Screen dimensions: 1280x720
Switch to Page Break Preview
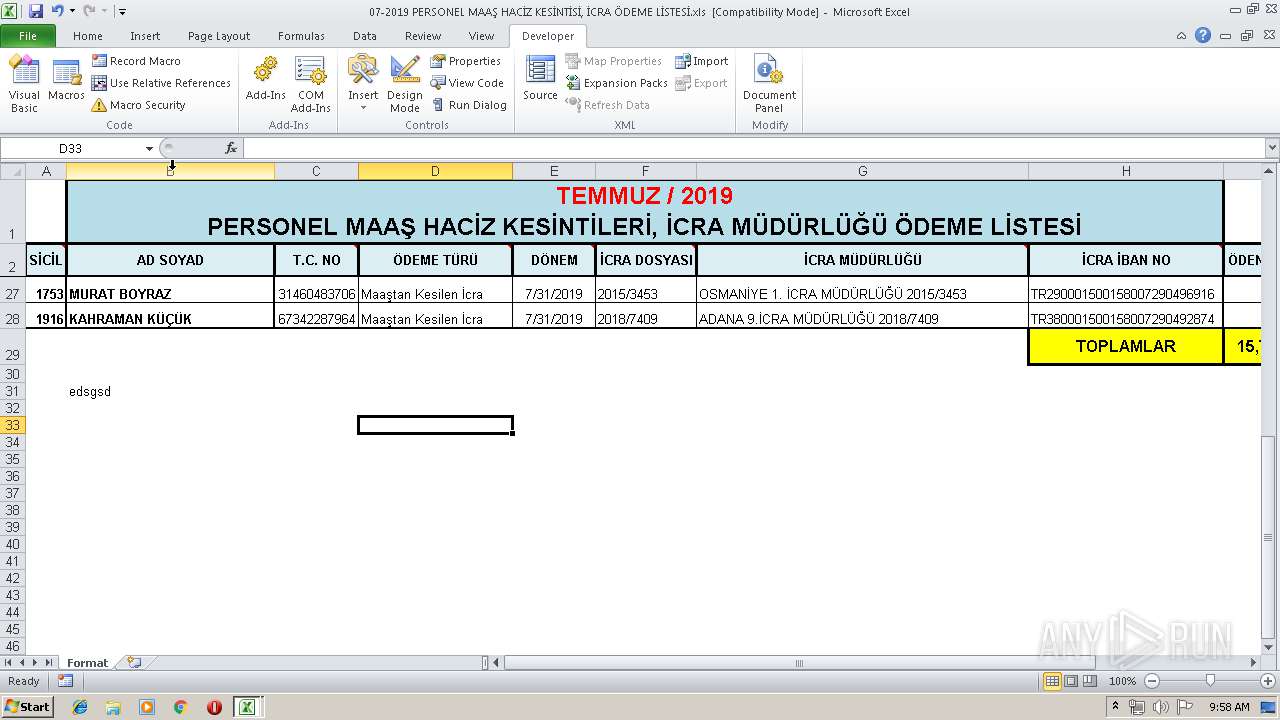tap(1091, 681)
